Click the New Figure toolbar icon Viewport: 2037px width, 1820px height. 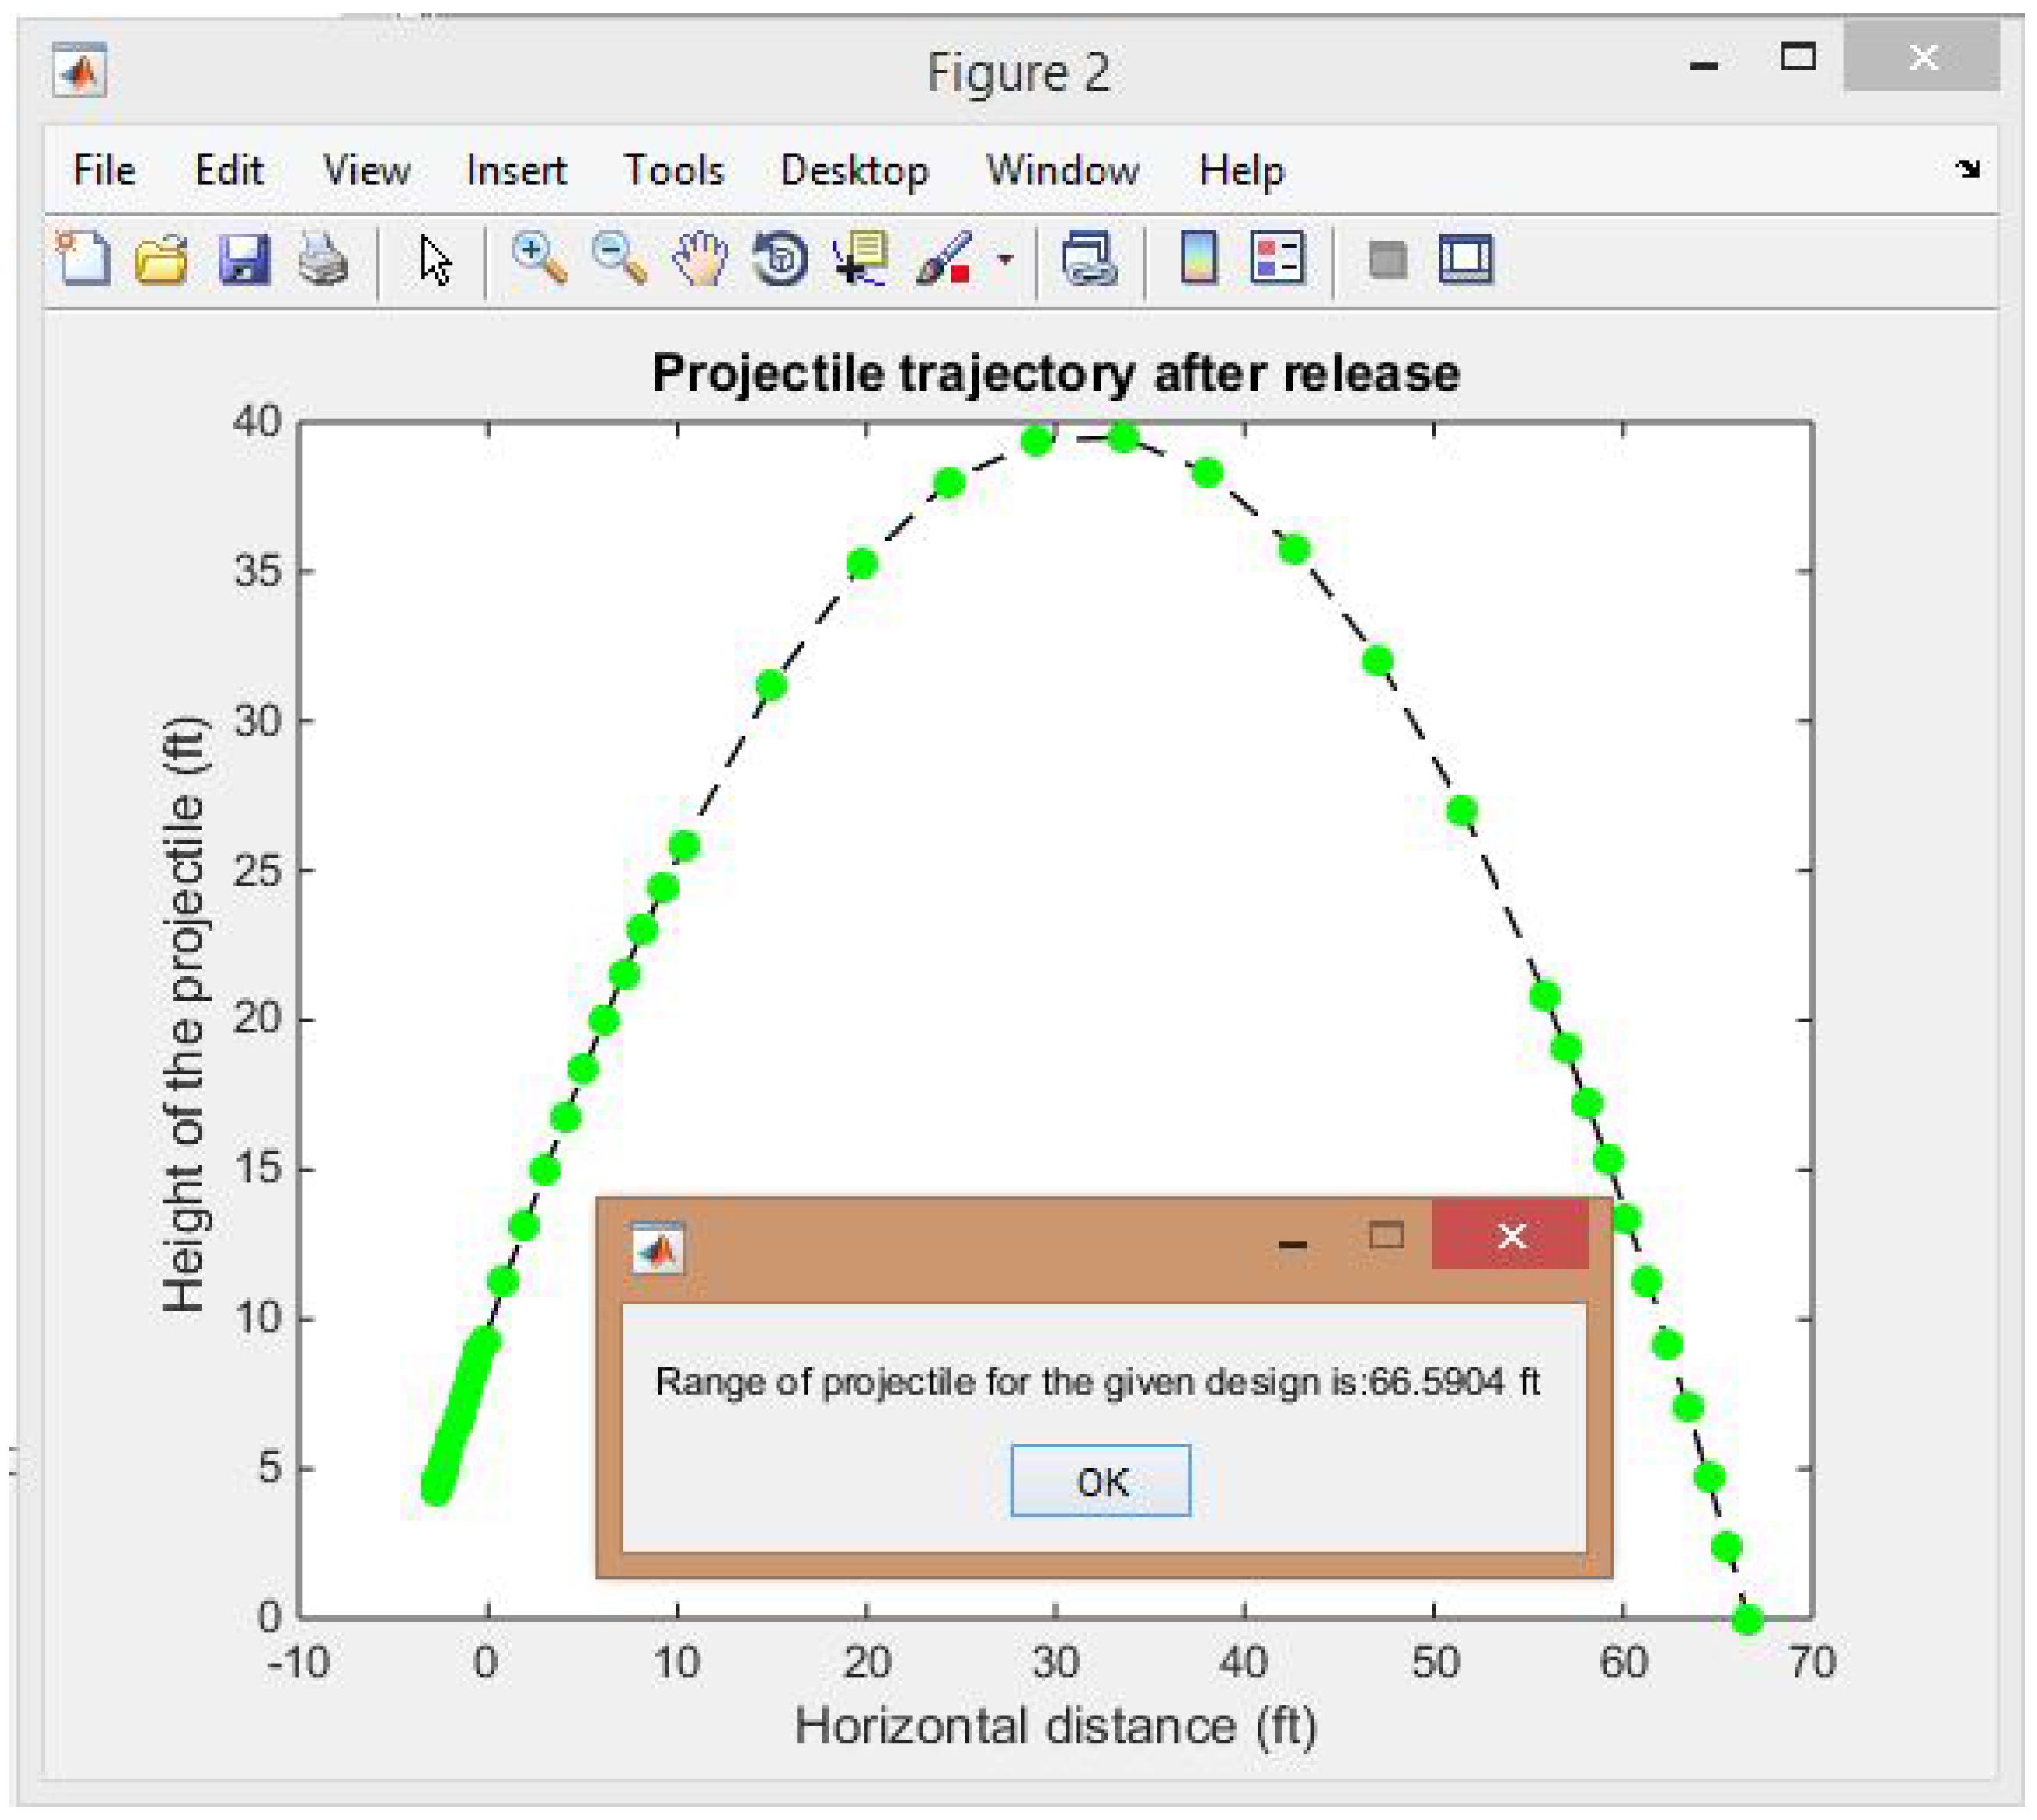pos(82,260)
